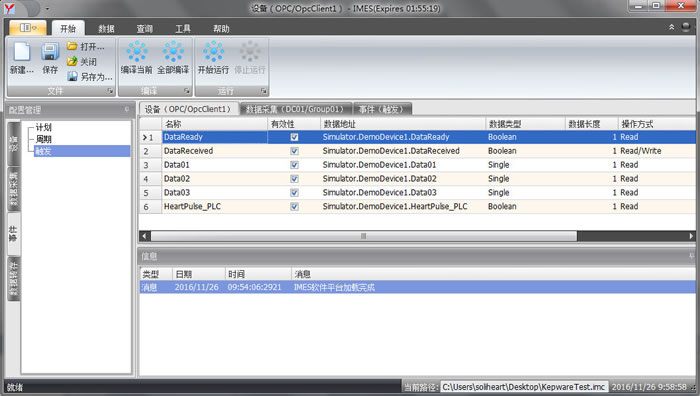Screen dimensions: 700x396
Task: Expand 运行 group dialog launcher
Action: [x=263, y=91]
